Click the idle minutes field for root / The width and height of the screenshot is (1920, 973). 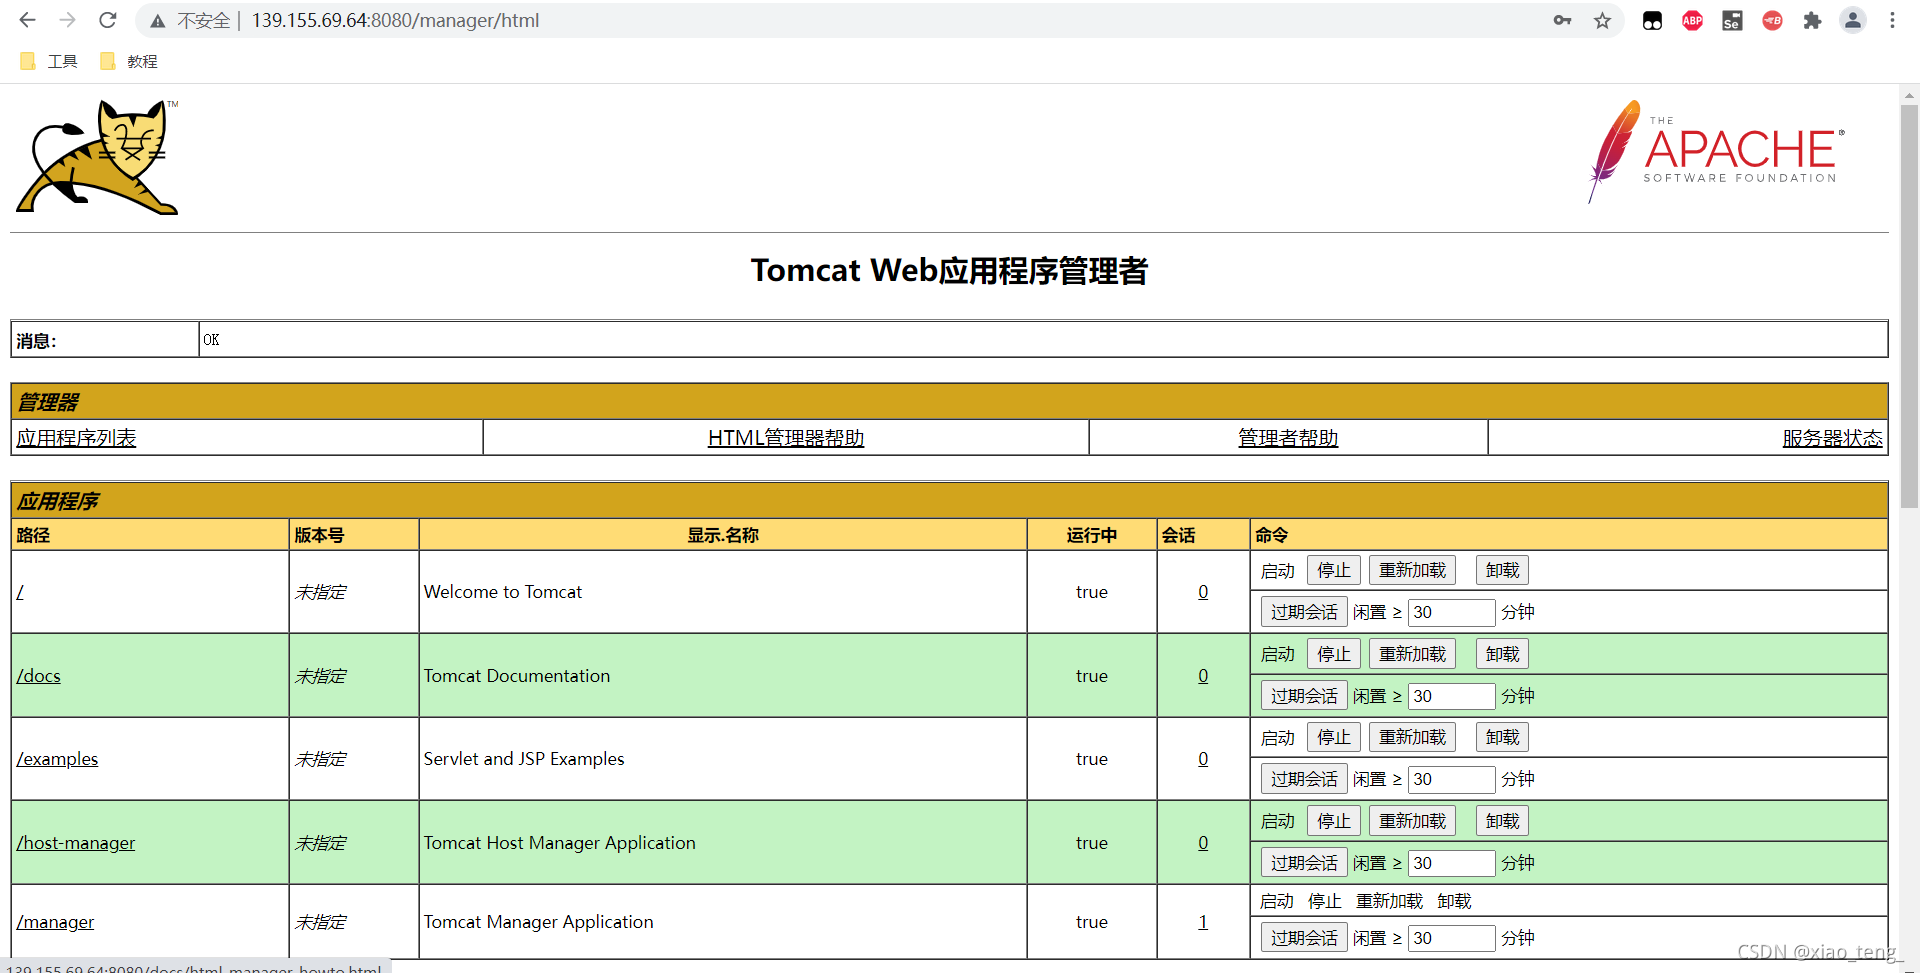[1451, 612]
